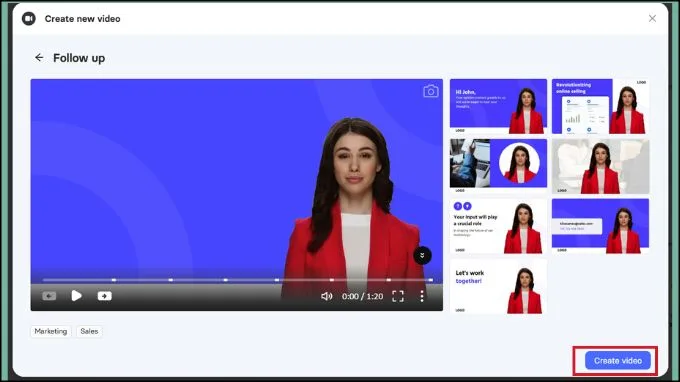This screenshot has width=680, height=382.
Task: Play the video preview
Action: 76,296
